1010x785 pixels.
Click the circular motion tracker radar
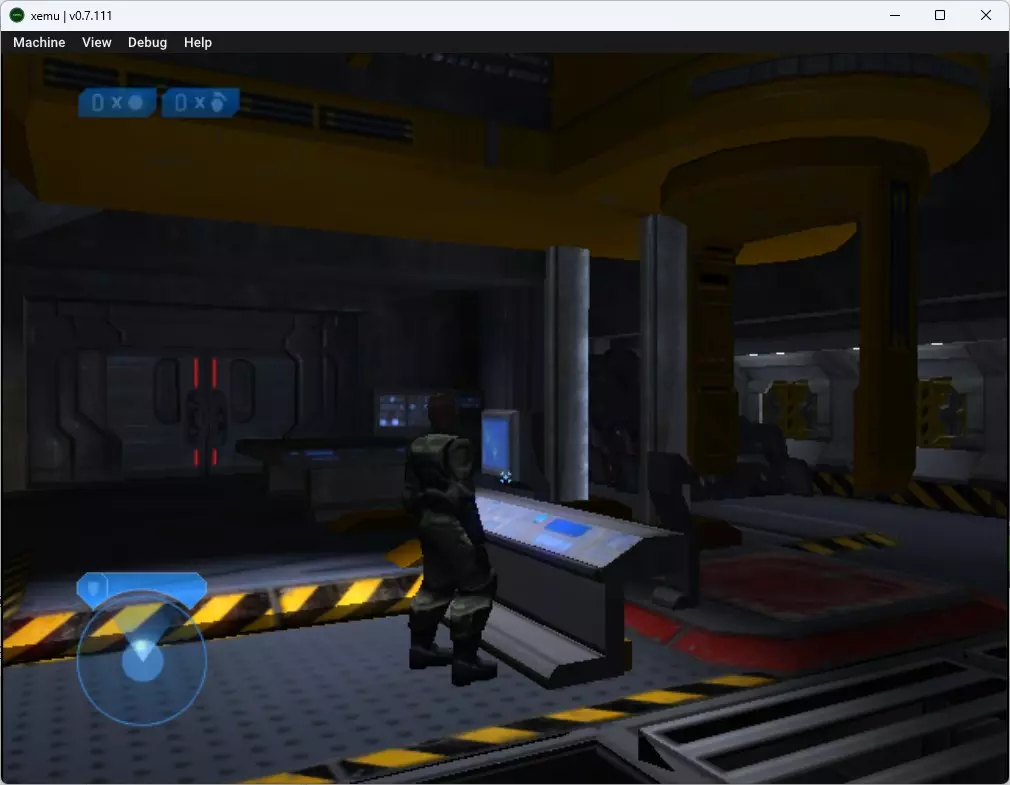click(142, 658)
